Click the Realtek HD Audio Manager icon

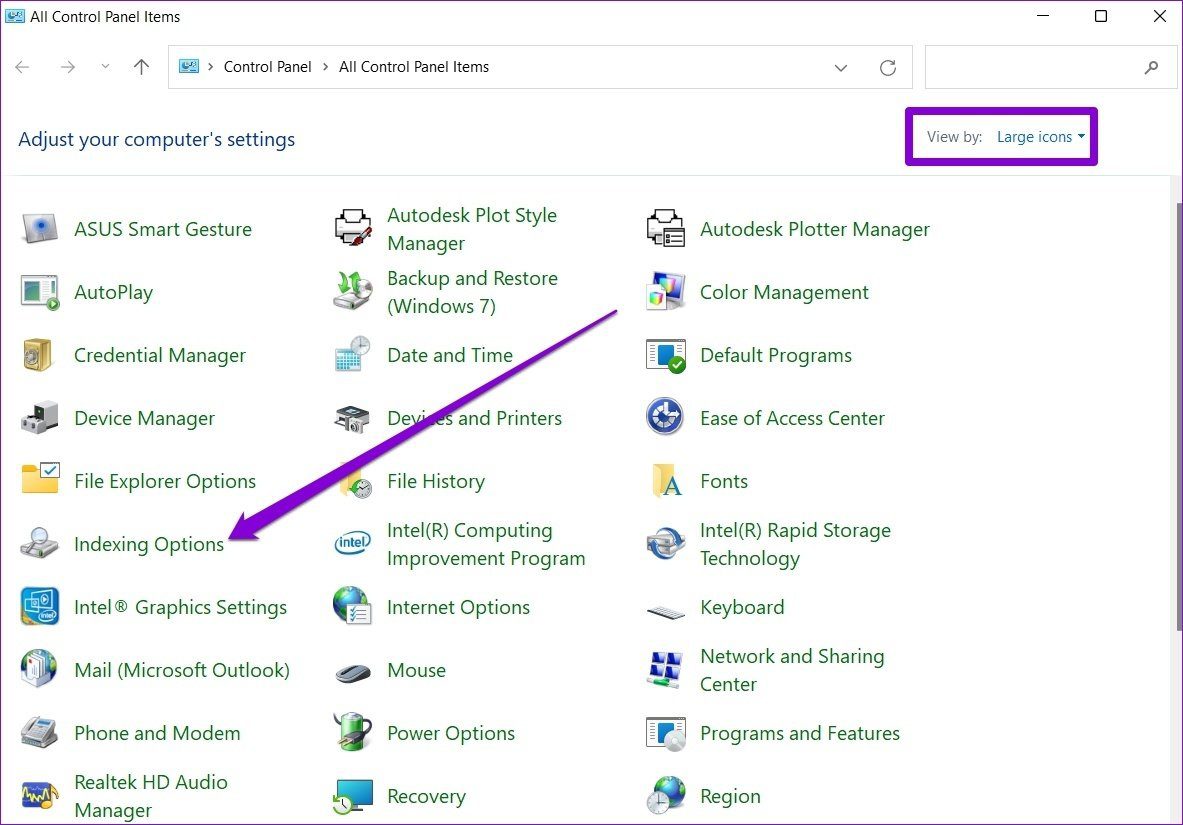pos(39,796)
